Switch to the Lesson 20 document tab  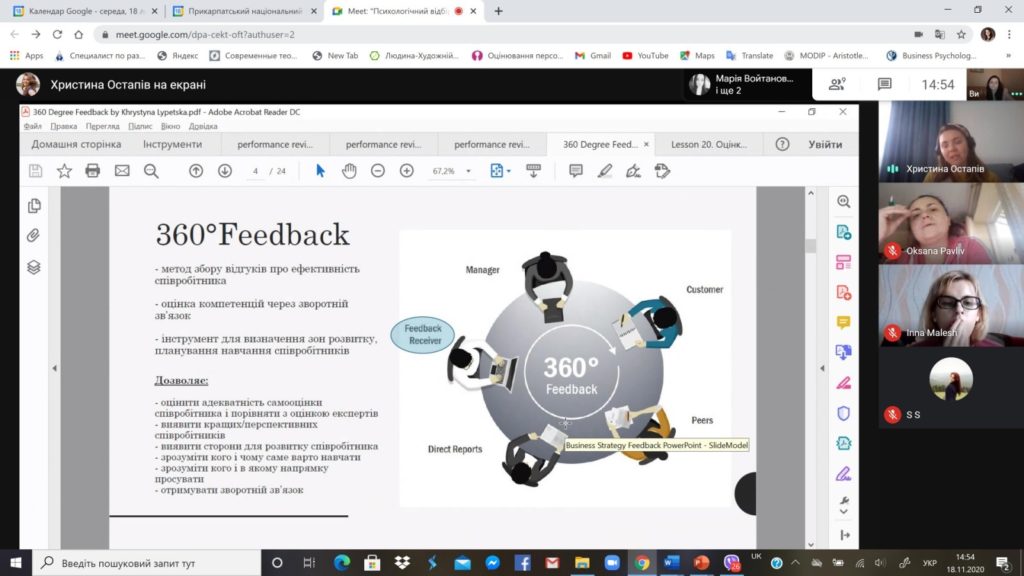708,144
